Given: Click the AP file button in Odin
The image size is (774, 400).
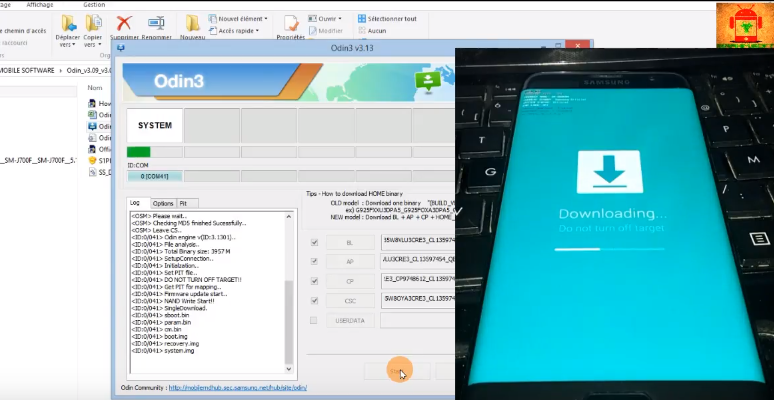Looking at the screenshot, I should tap(350, 262).
